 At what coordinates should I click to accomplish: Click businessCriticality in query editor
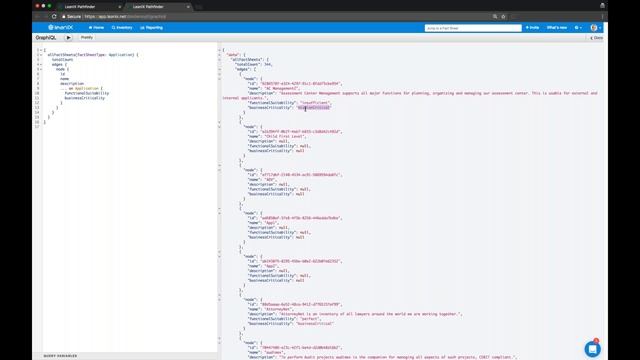click(84, 98)
